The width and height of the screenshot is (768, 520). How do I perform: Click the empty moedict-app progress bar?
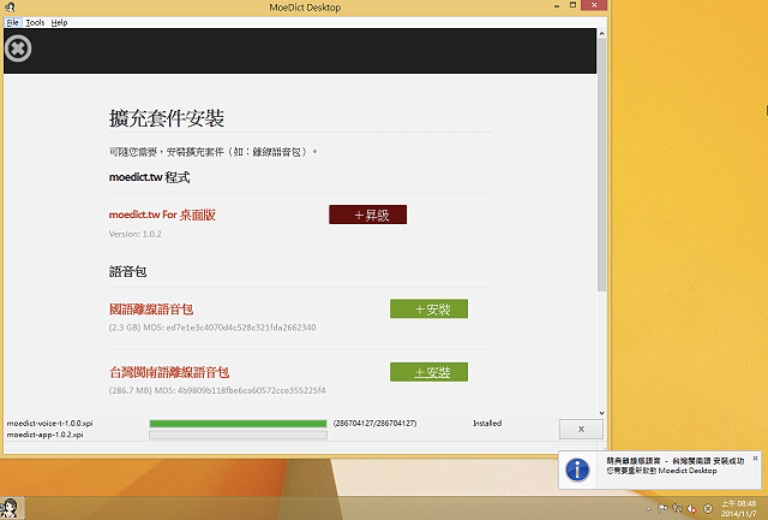click(238, 435)
